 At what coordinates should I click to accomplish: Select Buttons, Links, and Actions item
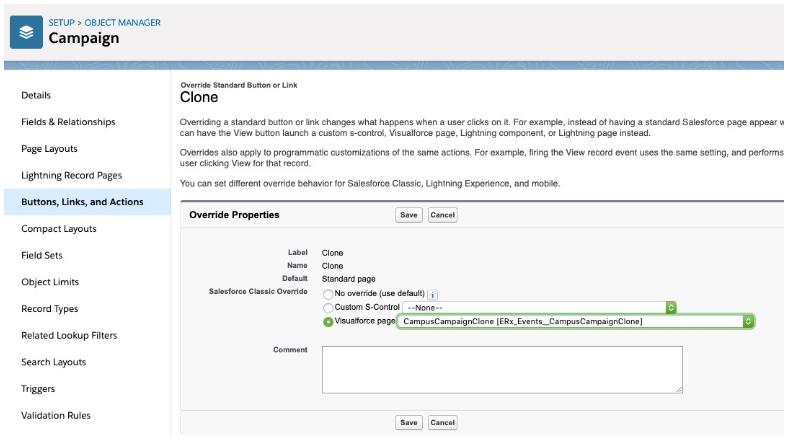point(82,202)
